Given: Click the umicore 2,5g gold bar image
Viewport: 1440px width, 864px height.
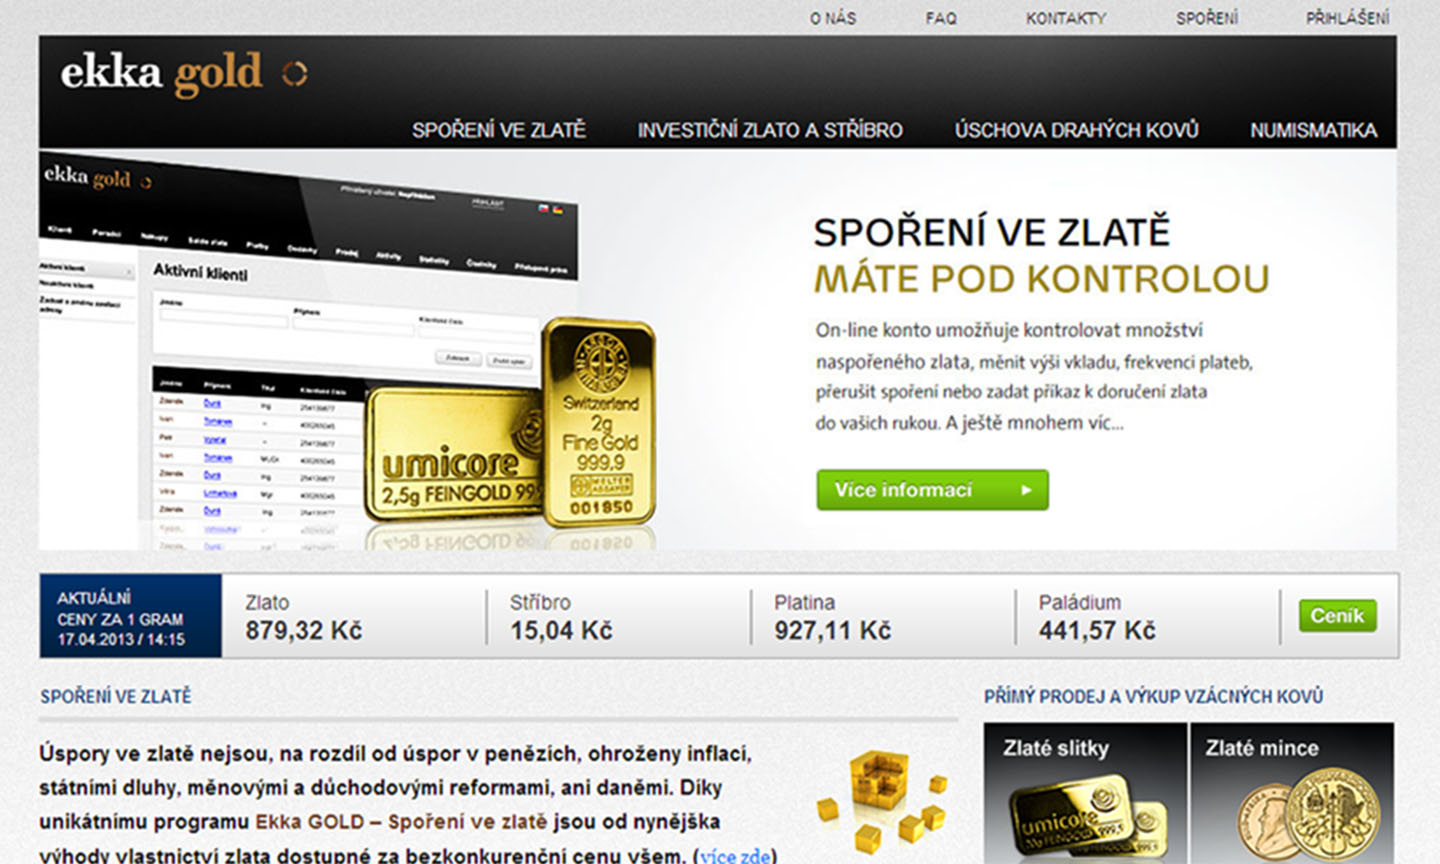Looking at the screenshot, I should click(x=454, y=455).
